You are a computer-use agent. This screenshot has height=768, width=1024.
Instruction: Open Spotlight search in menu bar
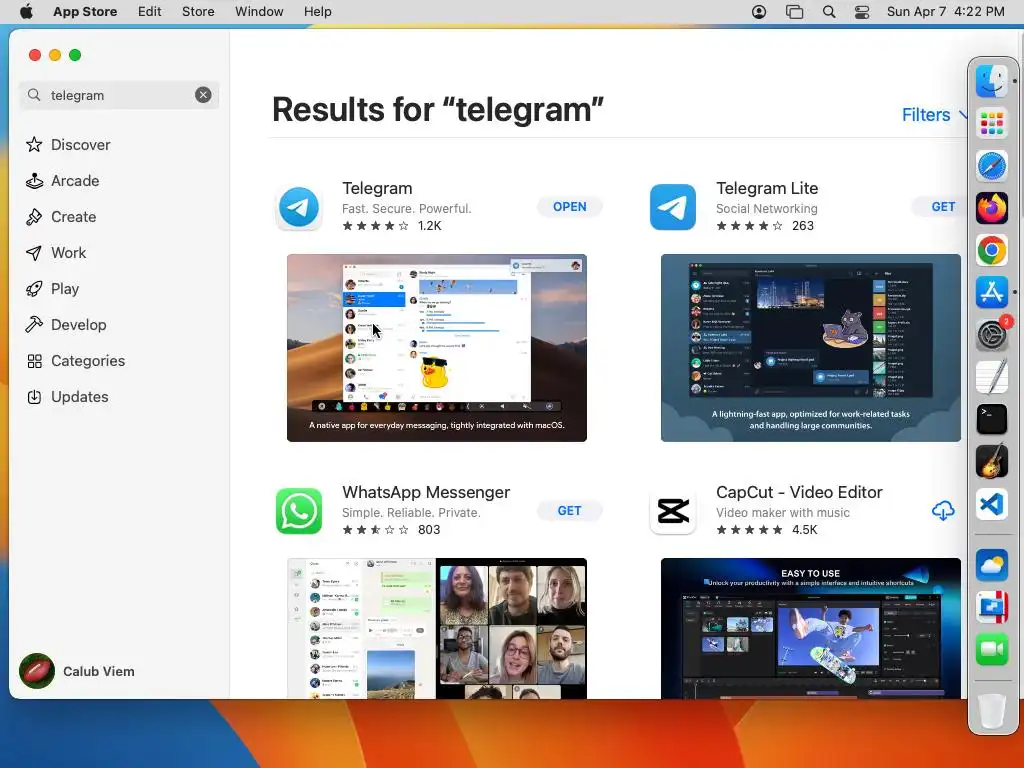point(829,12)
